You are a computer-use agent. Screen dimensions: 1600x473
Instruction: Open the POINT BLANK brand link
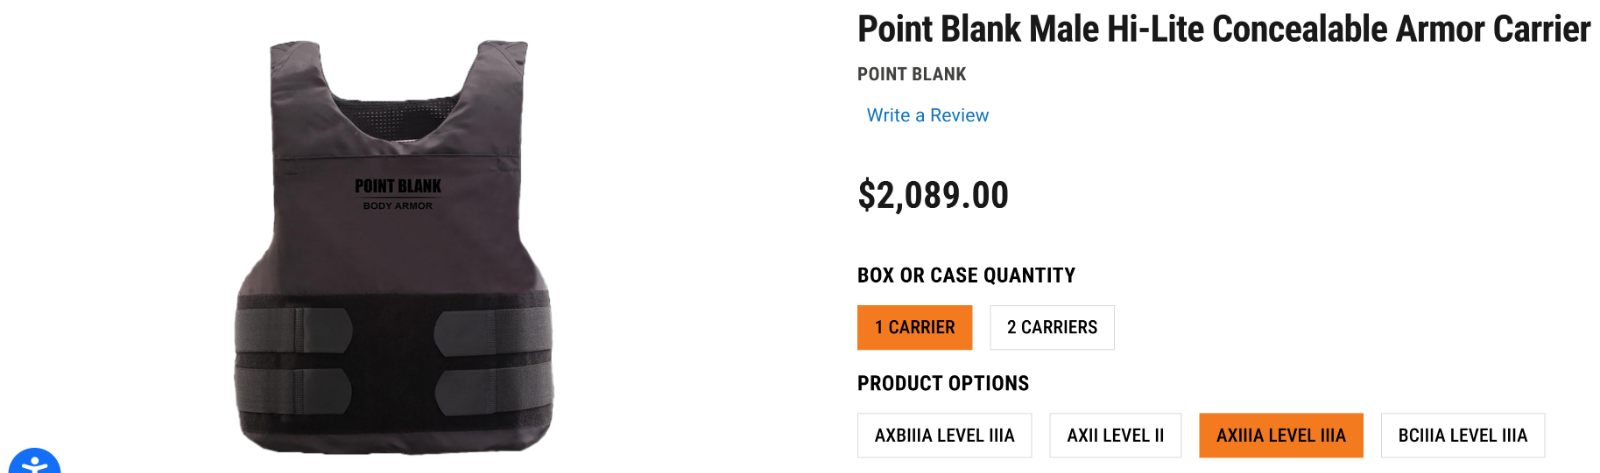911,74
